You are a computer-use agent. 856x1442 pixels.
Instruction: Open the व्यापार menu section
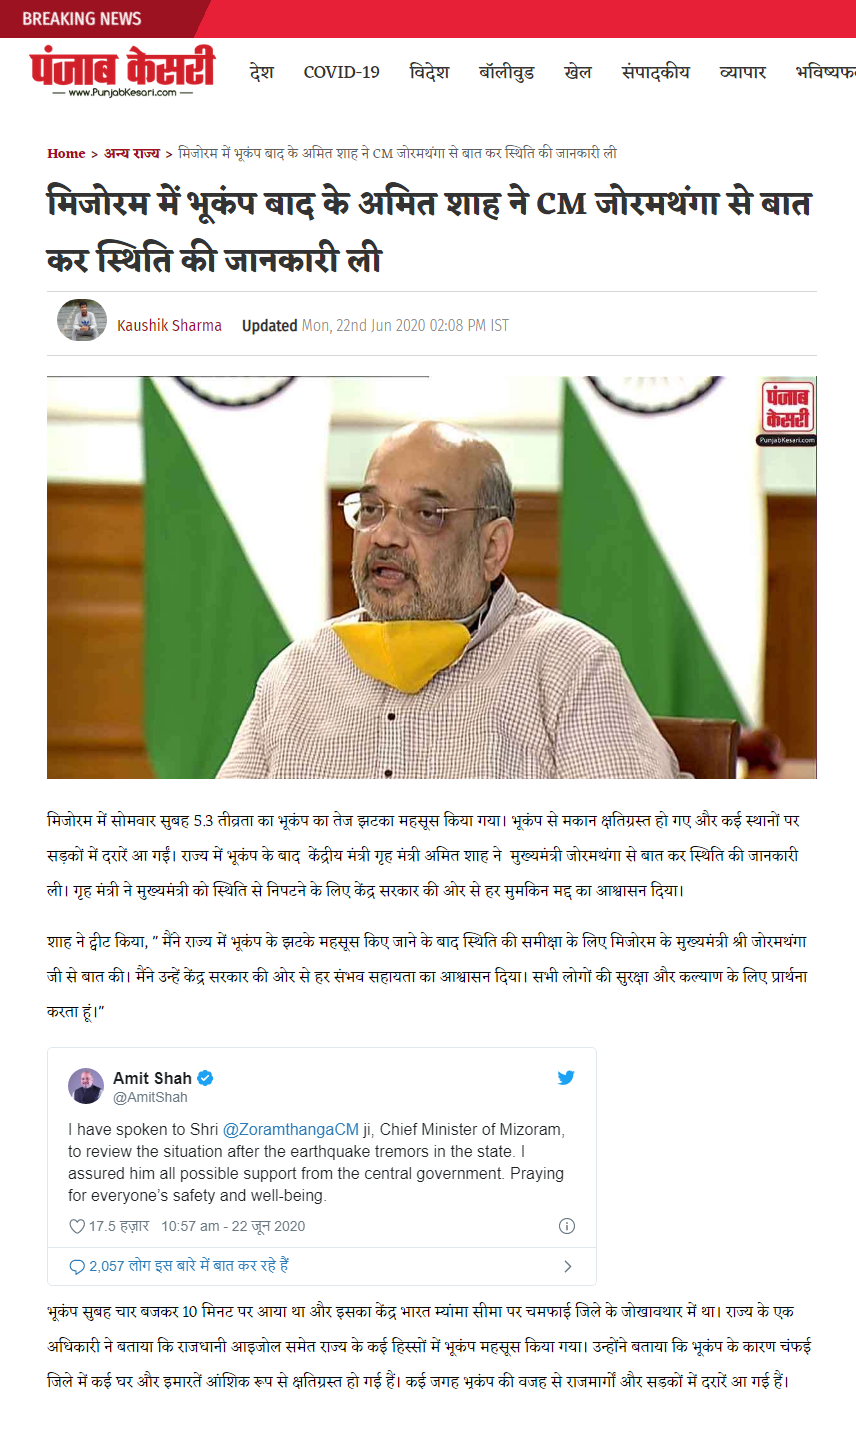[x=743, y=72]
